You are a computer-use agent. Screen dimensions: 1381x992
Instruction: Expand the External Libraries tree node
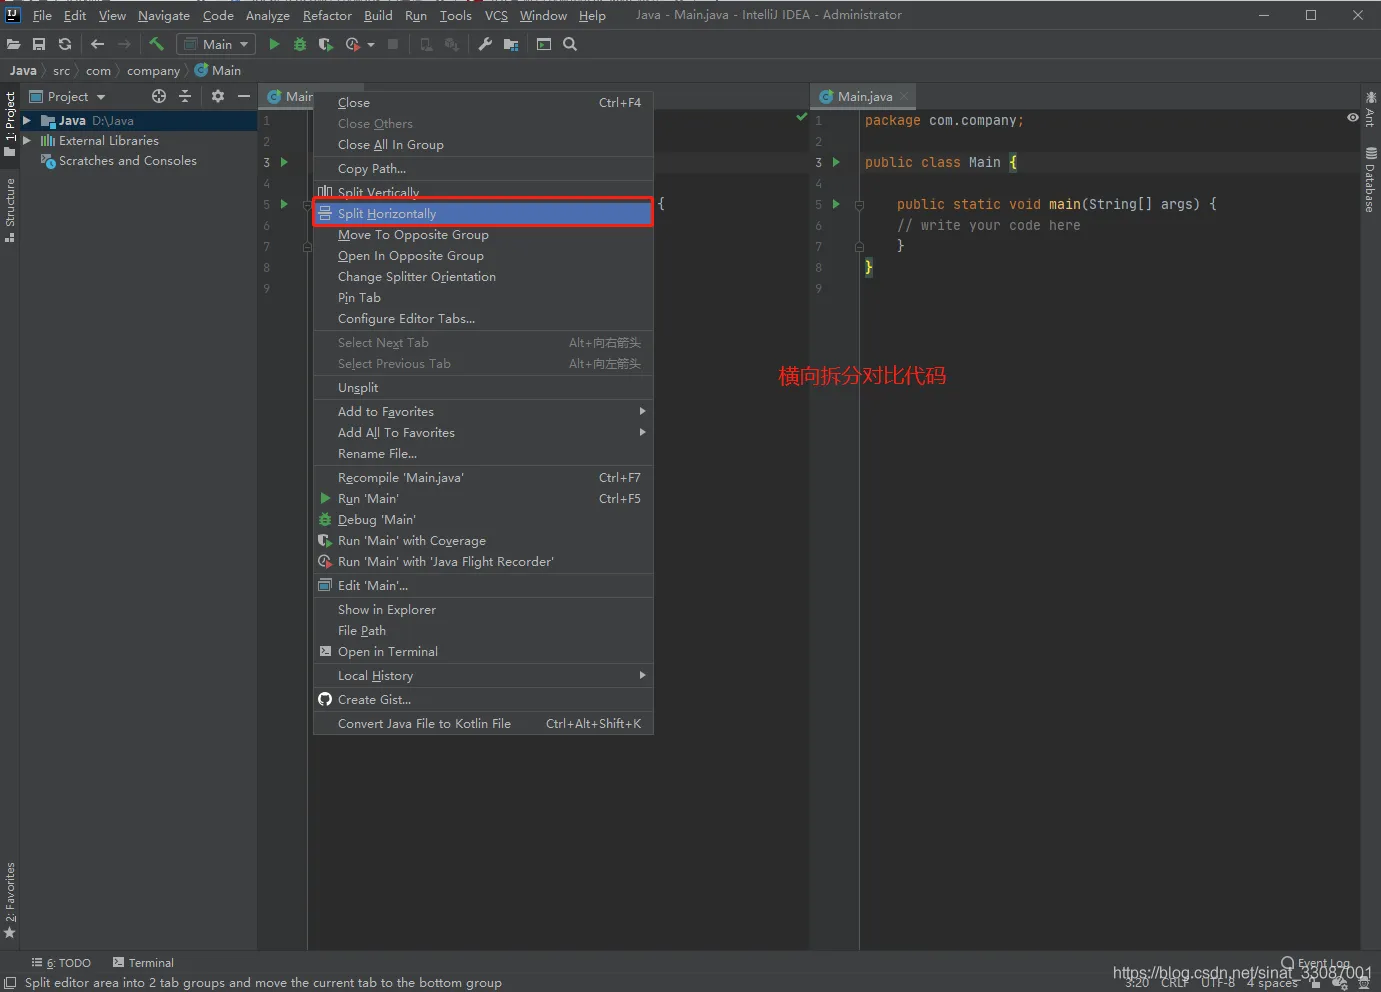[27, 141]
